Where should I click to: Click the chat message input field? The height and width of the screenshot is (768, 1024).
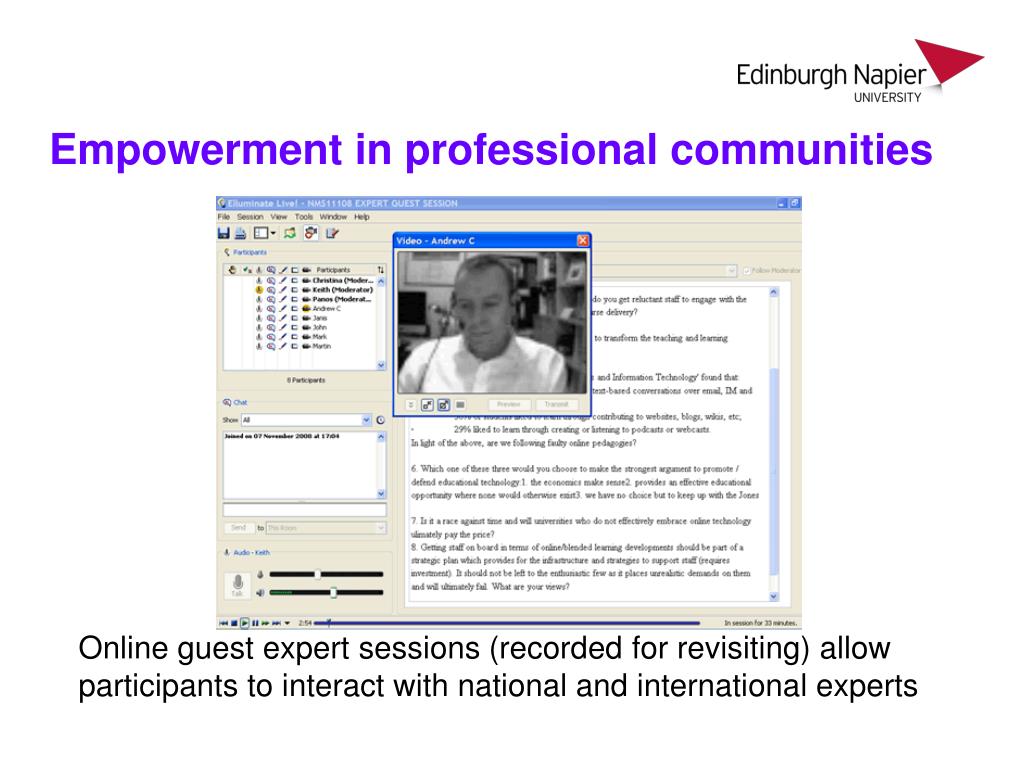coord(304,509)
